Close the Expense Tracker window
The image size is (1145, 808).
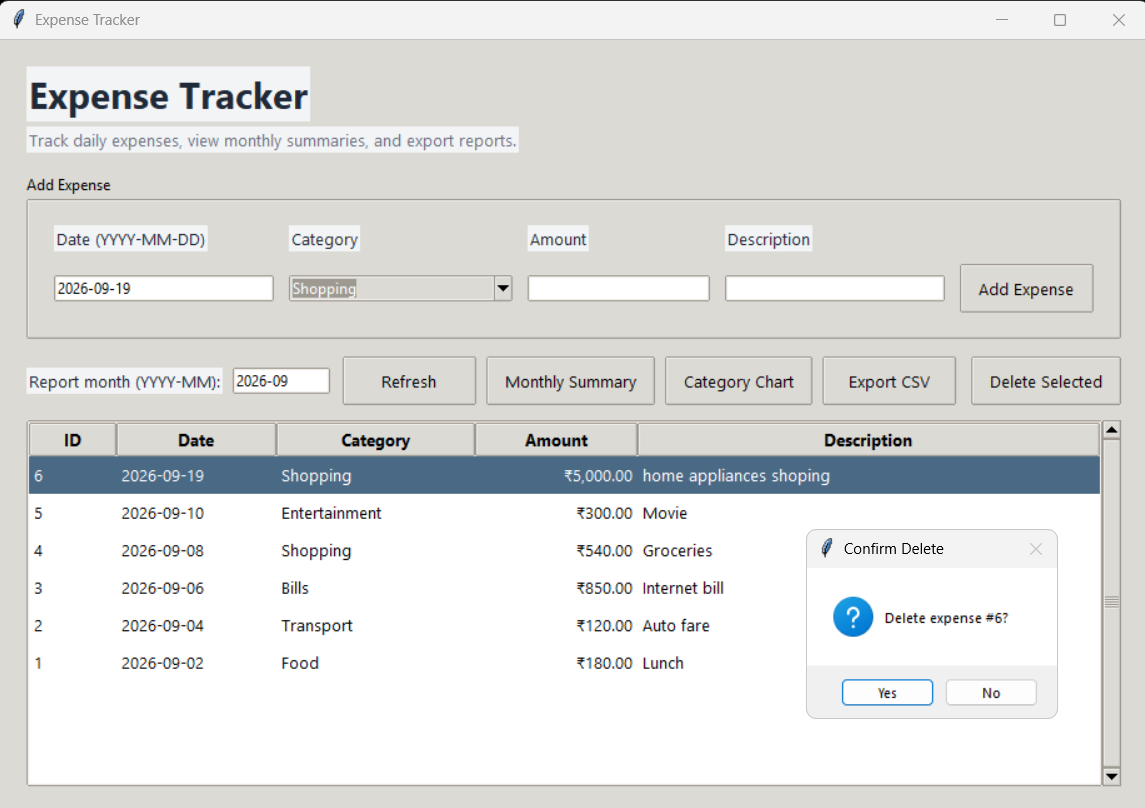tap(1118, 20)
